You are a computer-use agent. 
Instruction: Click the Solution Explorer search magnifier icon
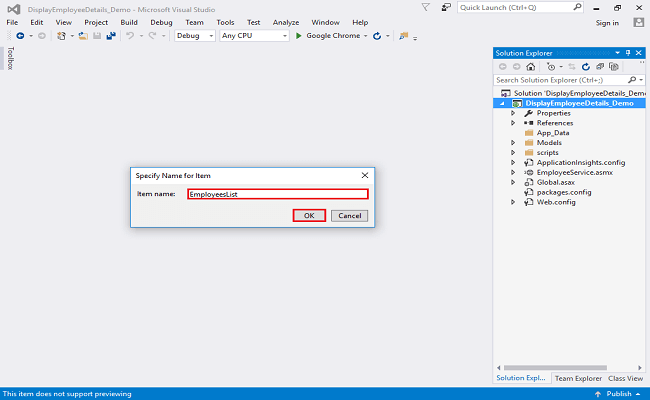coord(632,80)
